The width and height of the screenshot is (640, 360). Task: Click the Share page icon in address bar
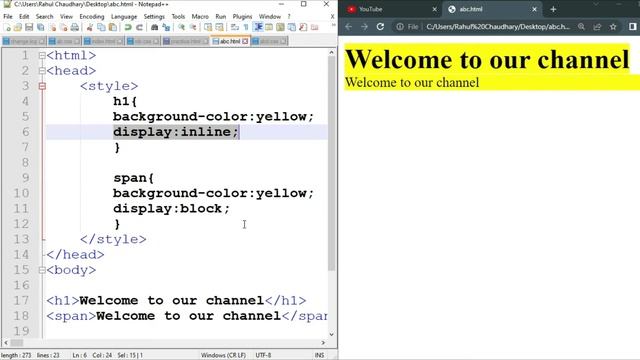tap(597, 27)
